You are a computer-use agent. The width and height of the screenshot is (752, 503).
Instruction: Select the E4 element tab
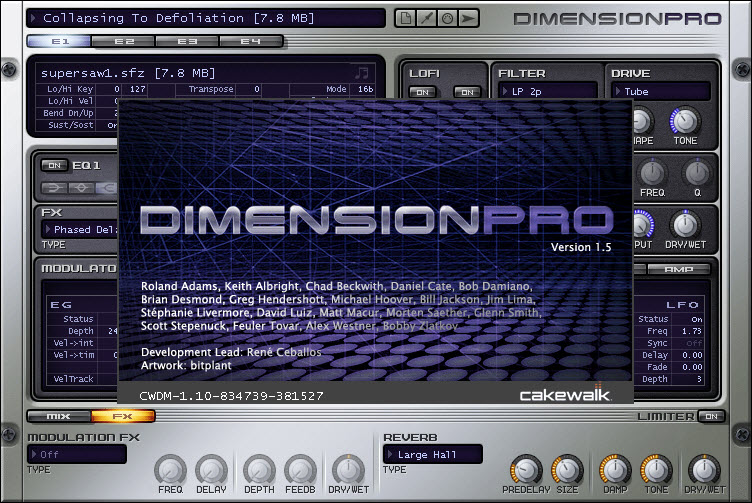[251, 41]
